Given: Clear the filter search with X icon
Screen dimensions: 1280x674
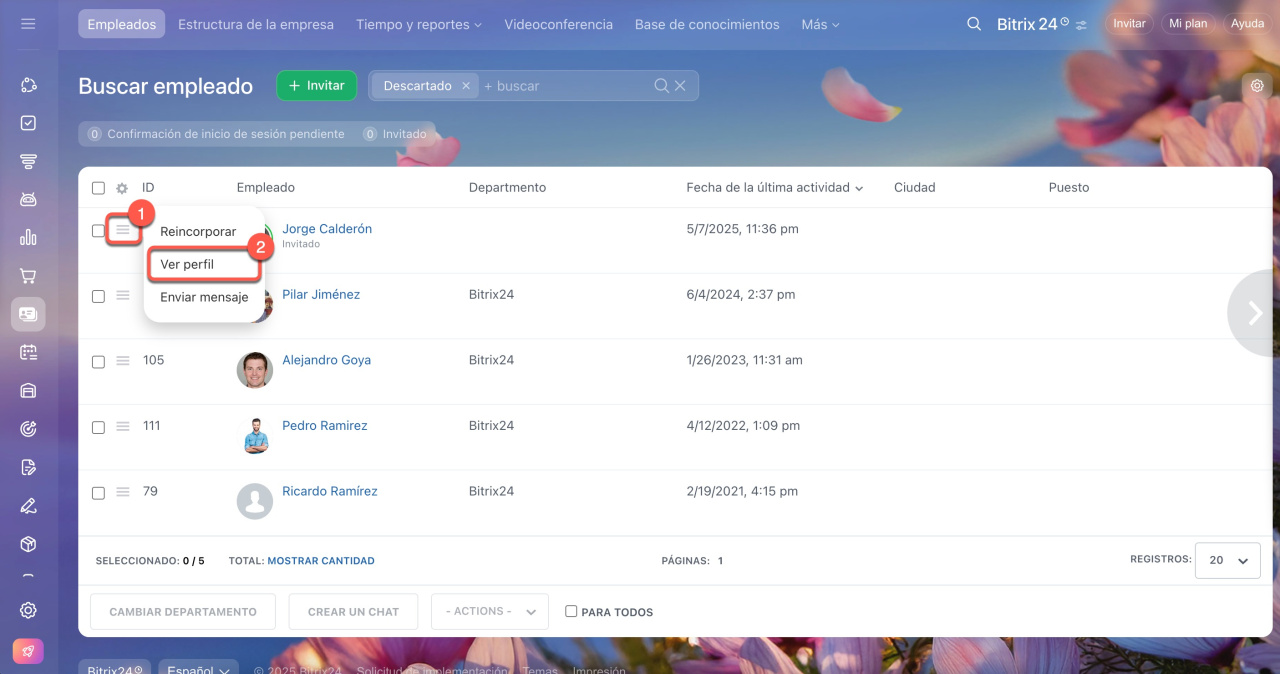Looking at the screenshot, I should [x=680, y=86].
